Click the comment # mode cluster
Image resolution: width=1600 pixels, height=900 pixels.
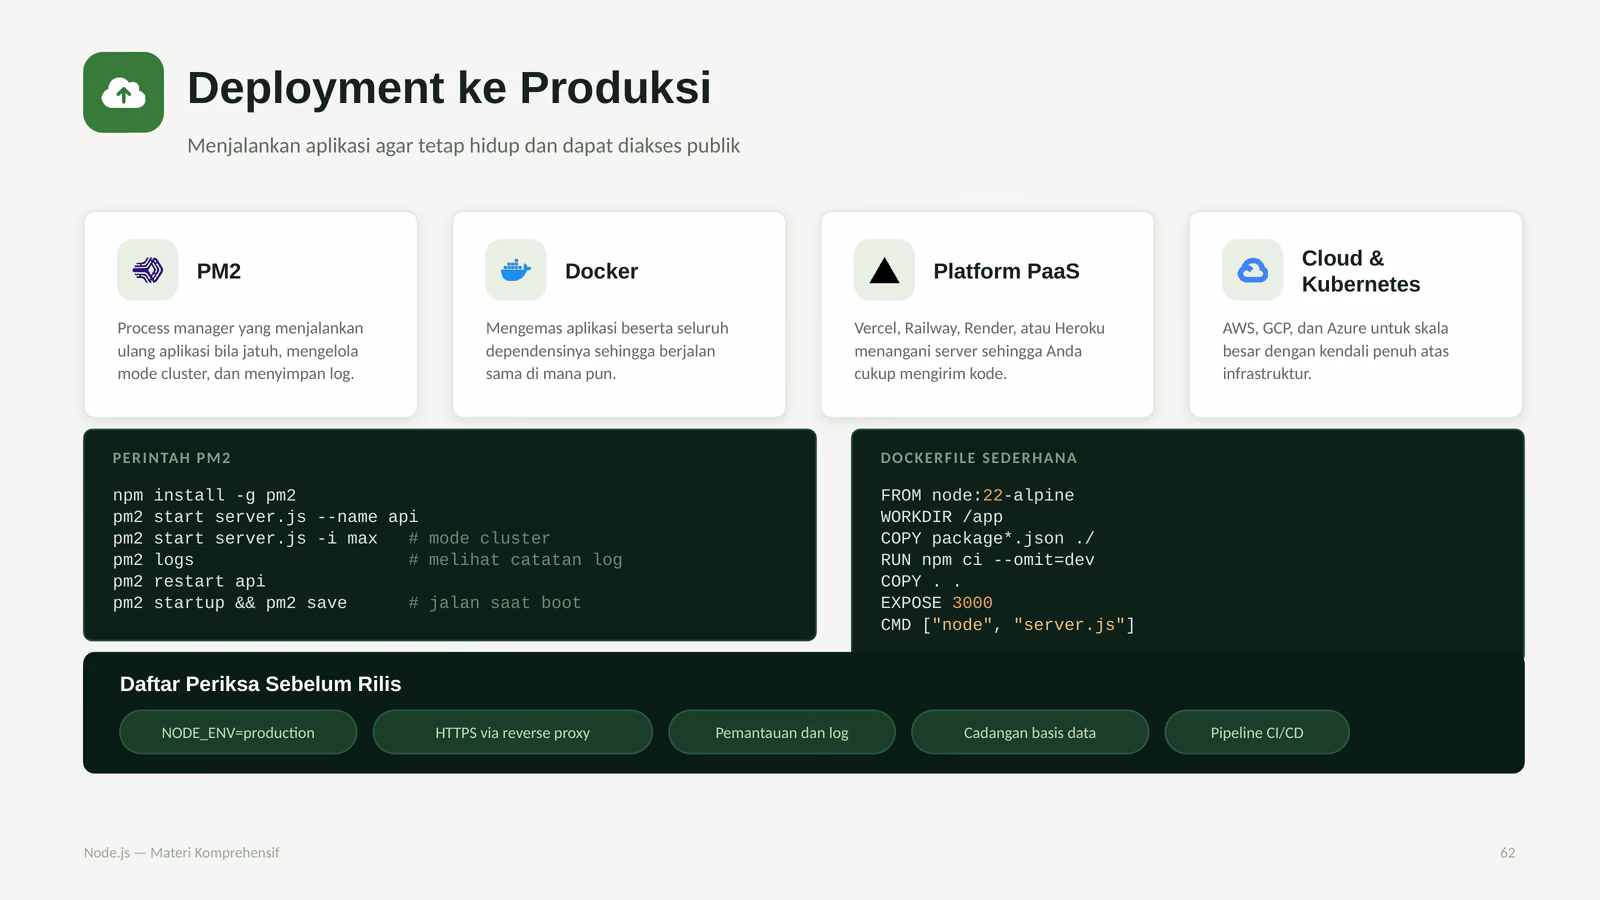click(479, 538)
